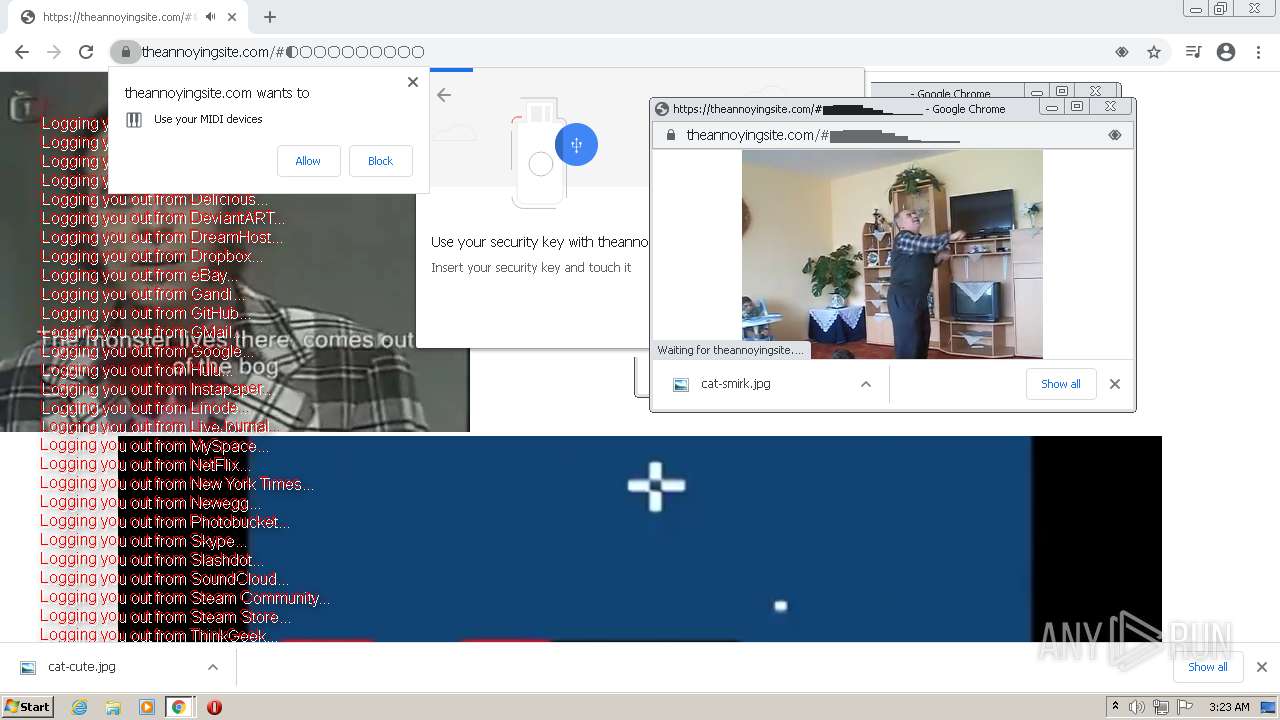Block MIDI device access
This screenshot has height=720, width=1280.
380,161
